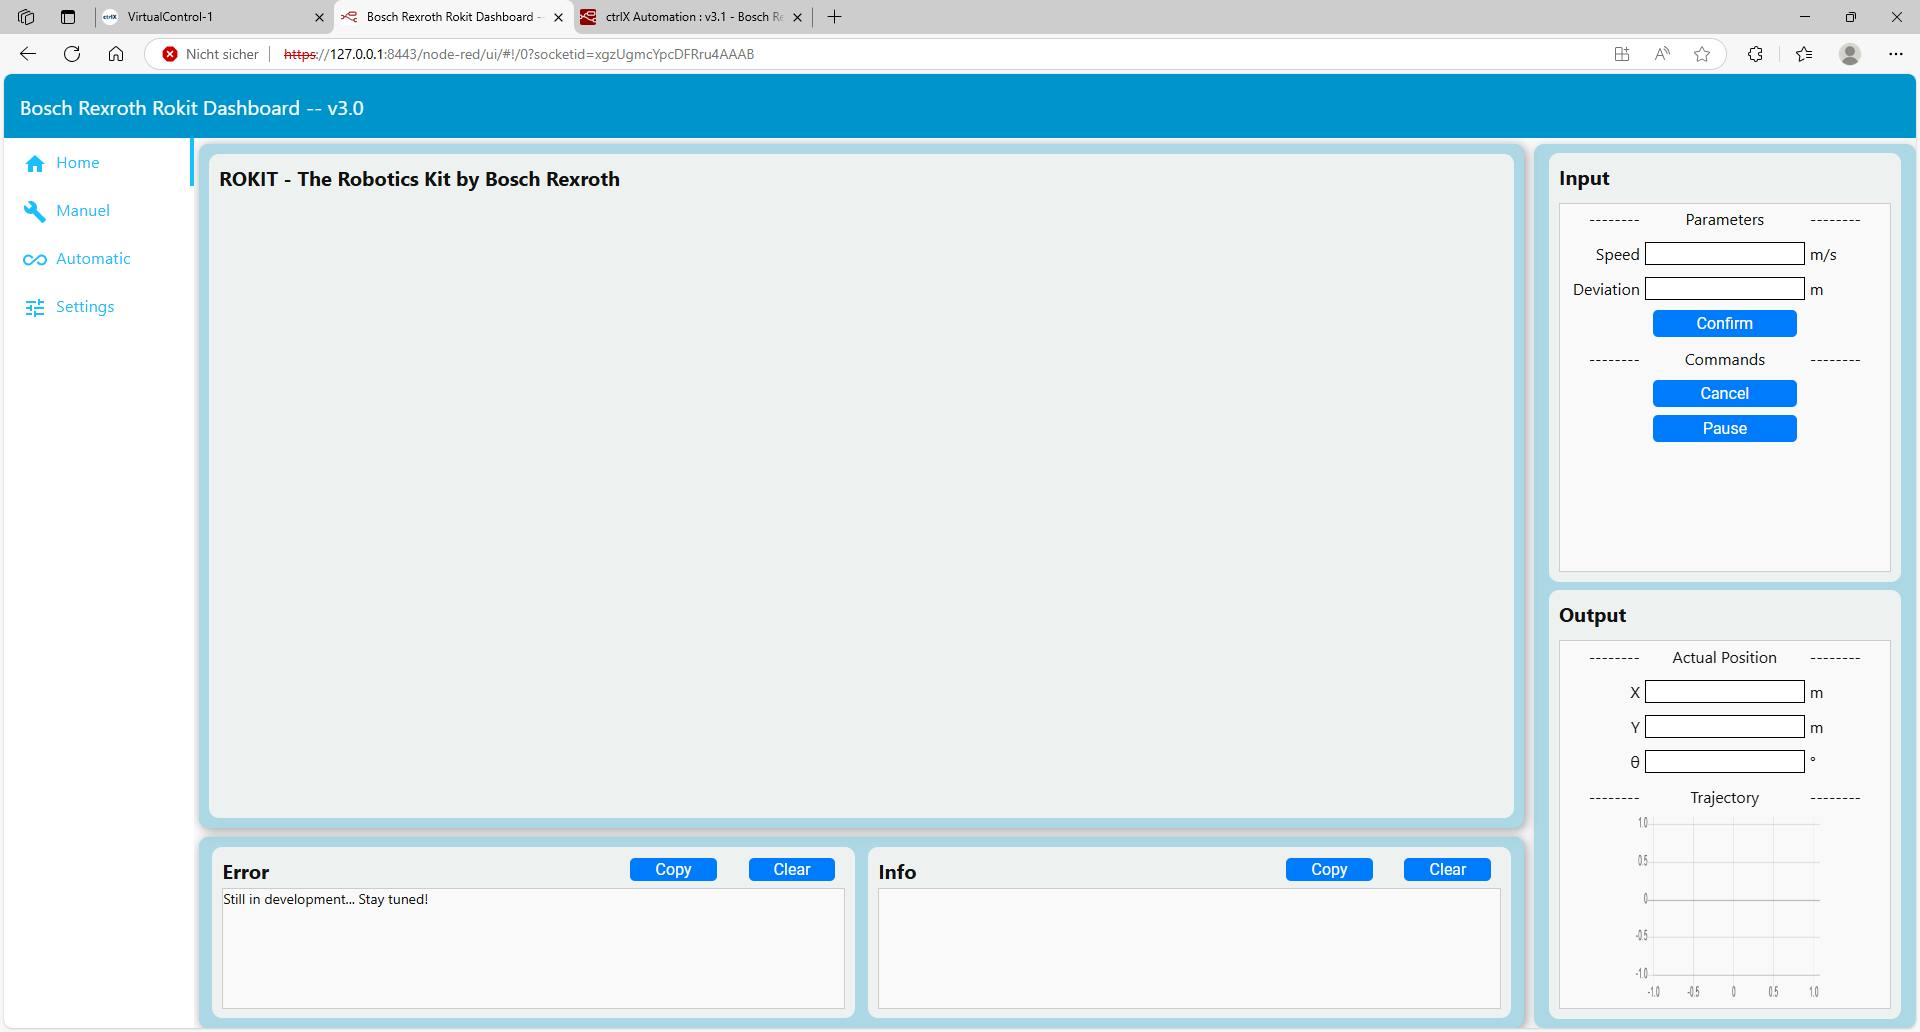The image size is (1920, 1032).
Task: Open the browser profile avatar
Action: pos(1850,54)
